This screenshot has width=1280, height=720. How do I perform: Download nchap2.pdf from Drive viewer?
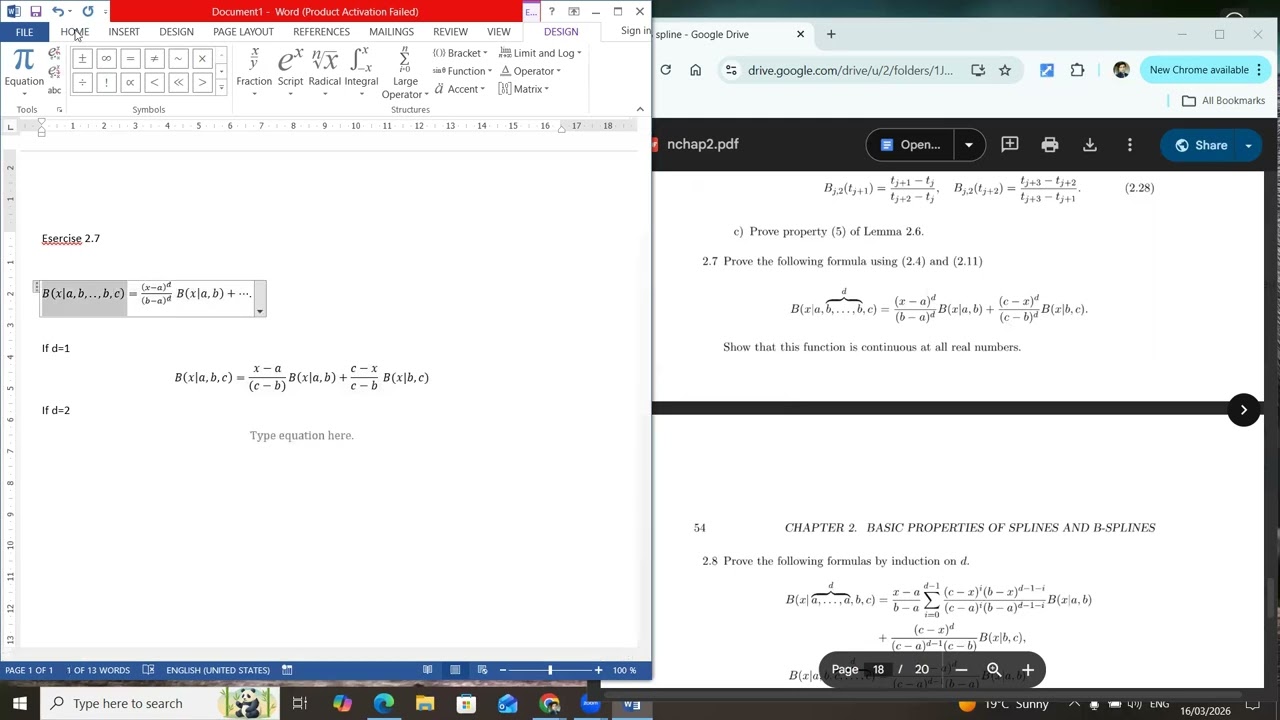[1090, 145]
